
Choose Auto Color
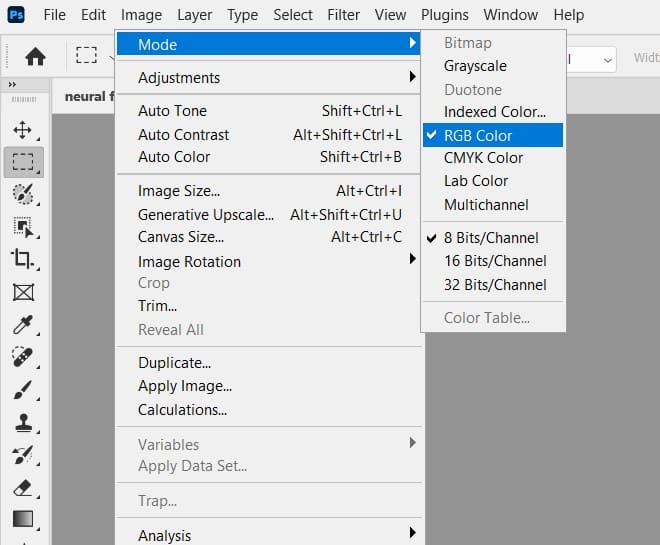click(x=269, y=157)
